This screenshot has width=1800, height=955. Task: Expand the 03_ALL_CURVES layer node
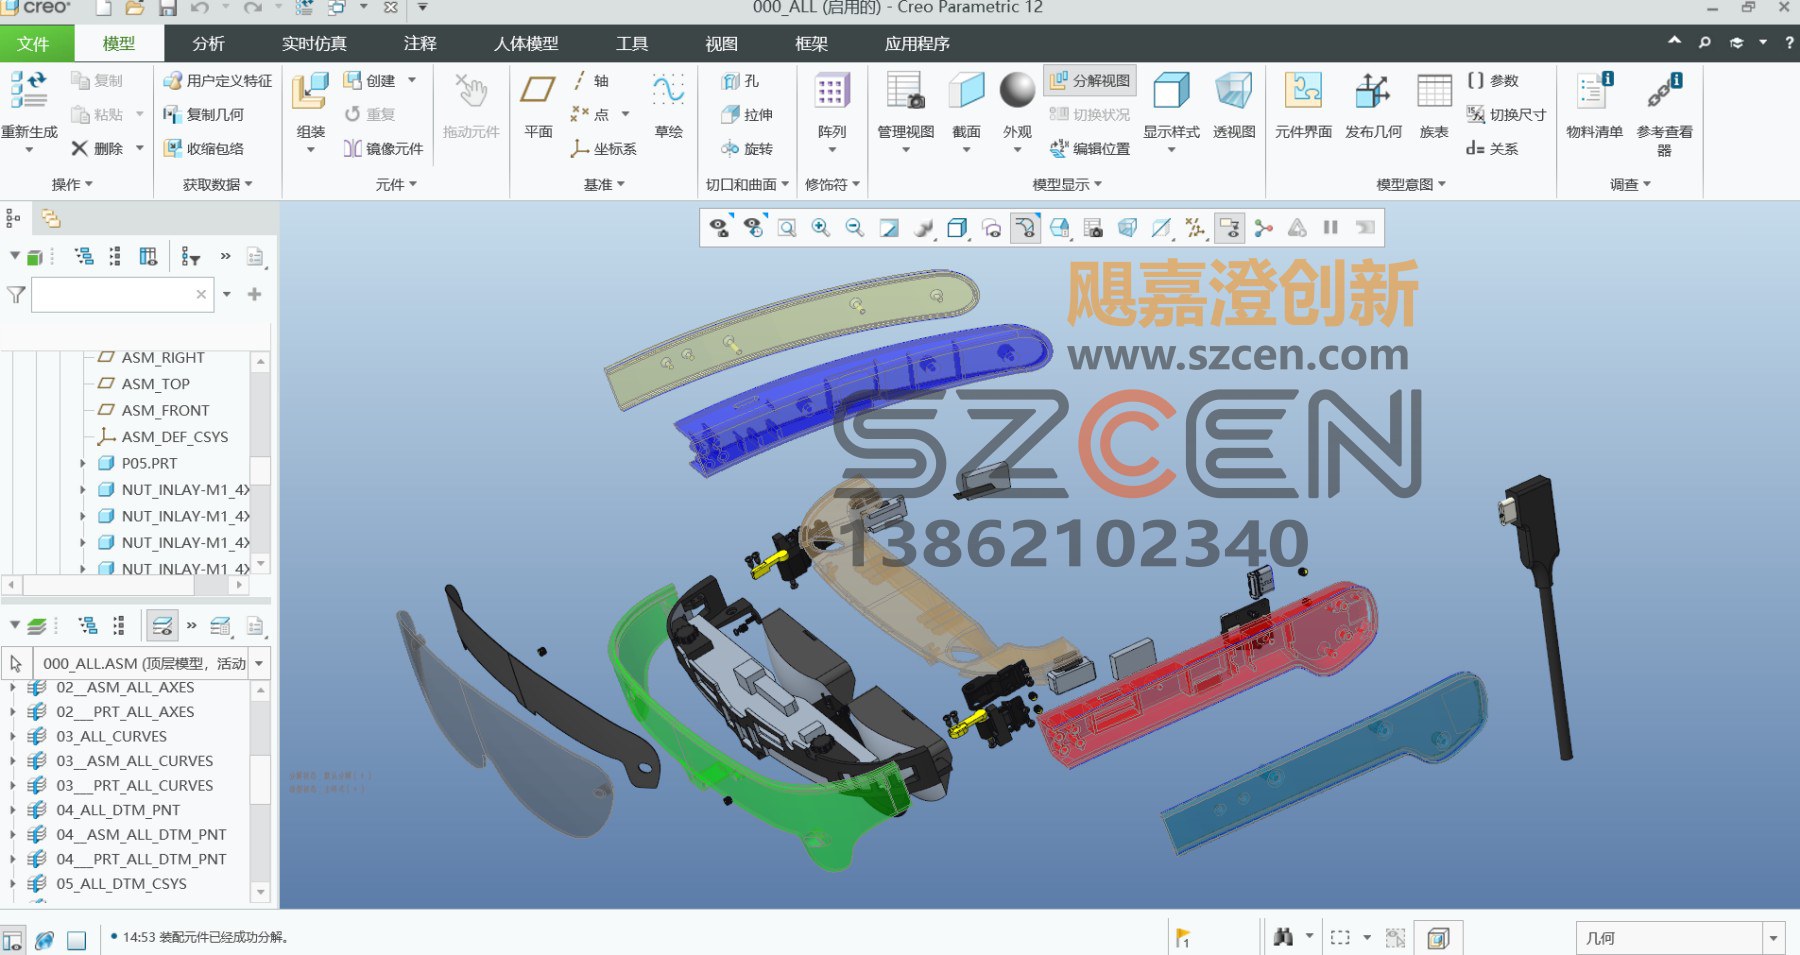tap(12, 737)
